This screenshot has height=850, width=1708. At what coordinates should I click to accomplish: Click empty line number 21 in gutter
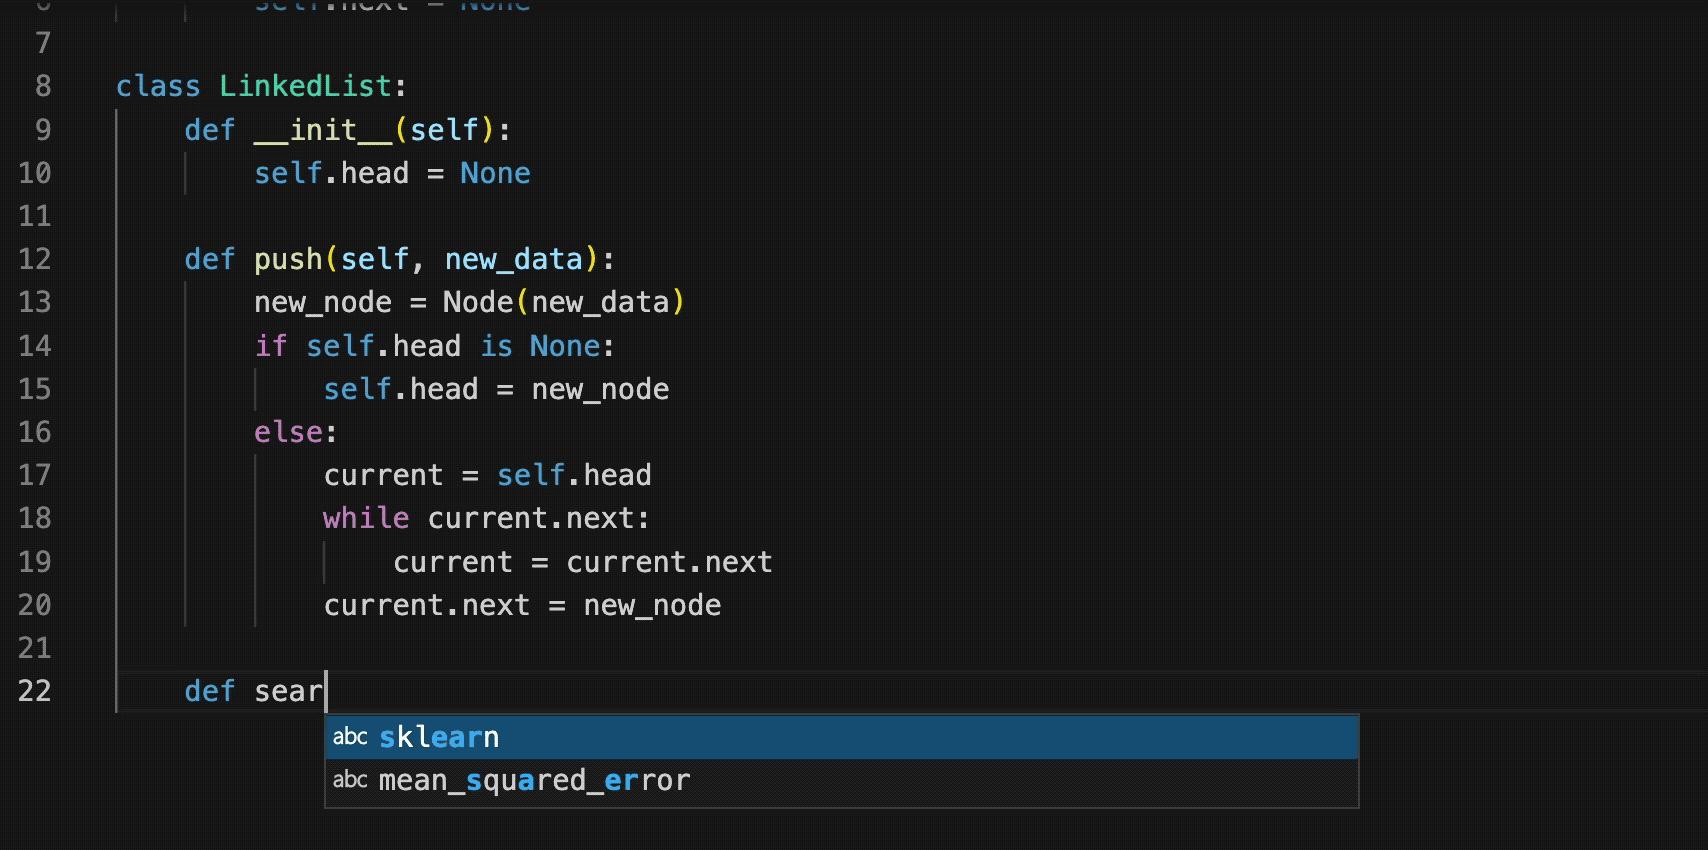(x=35, y=648)
